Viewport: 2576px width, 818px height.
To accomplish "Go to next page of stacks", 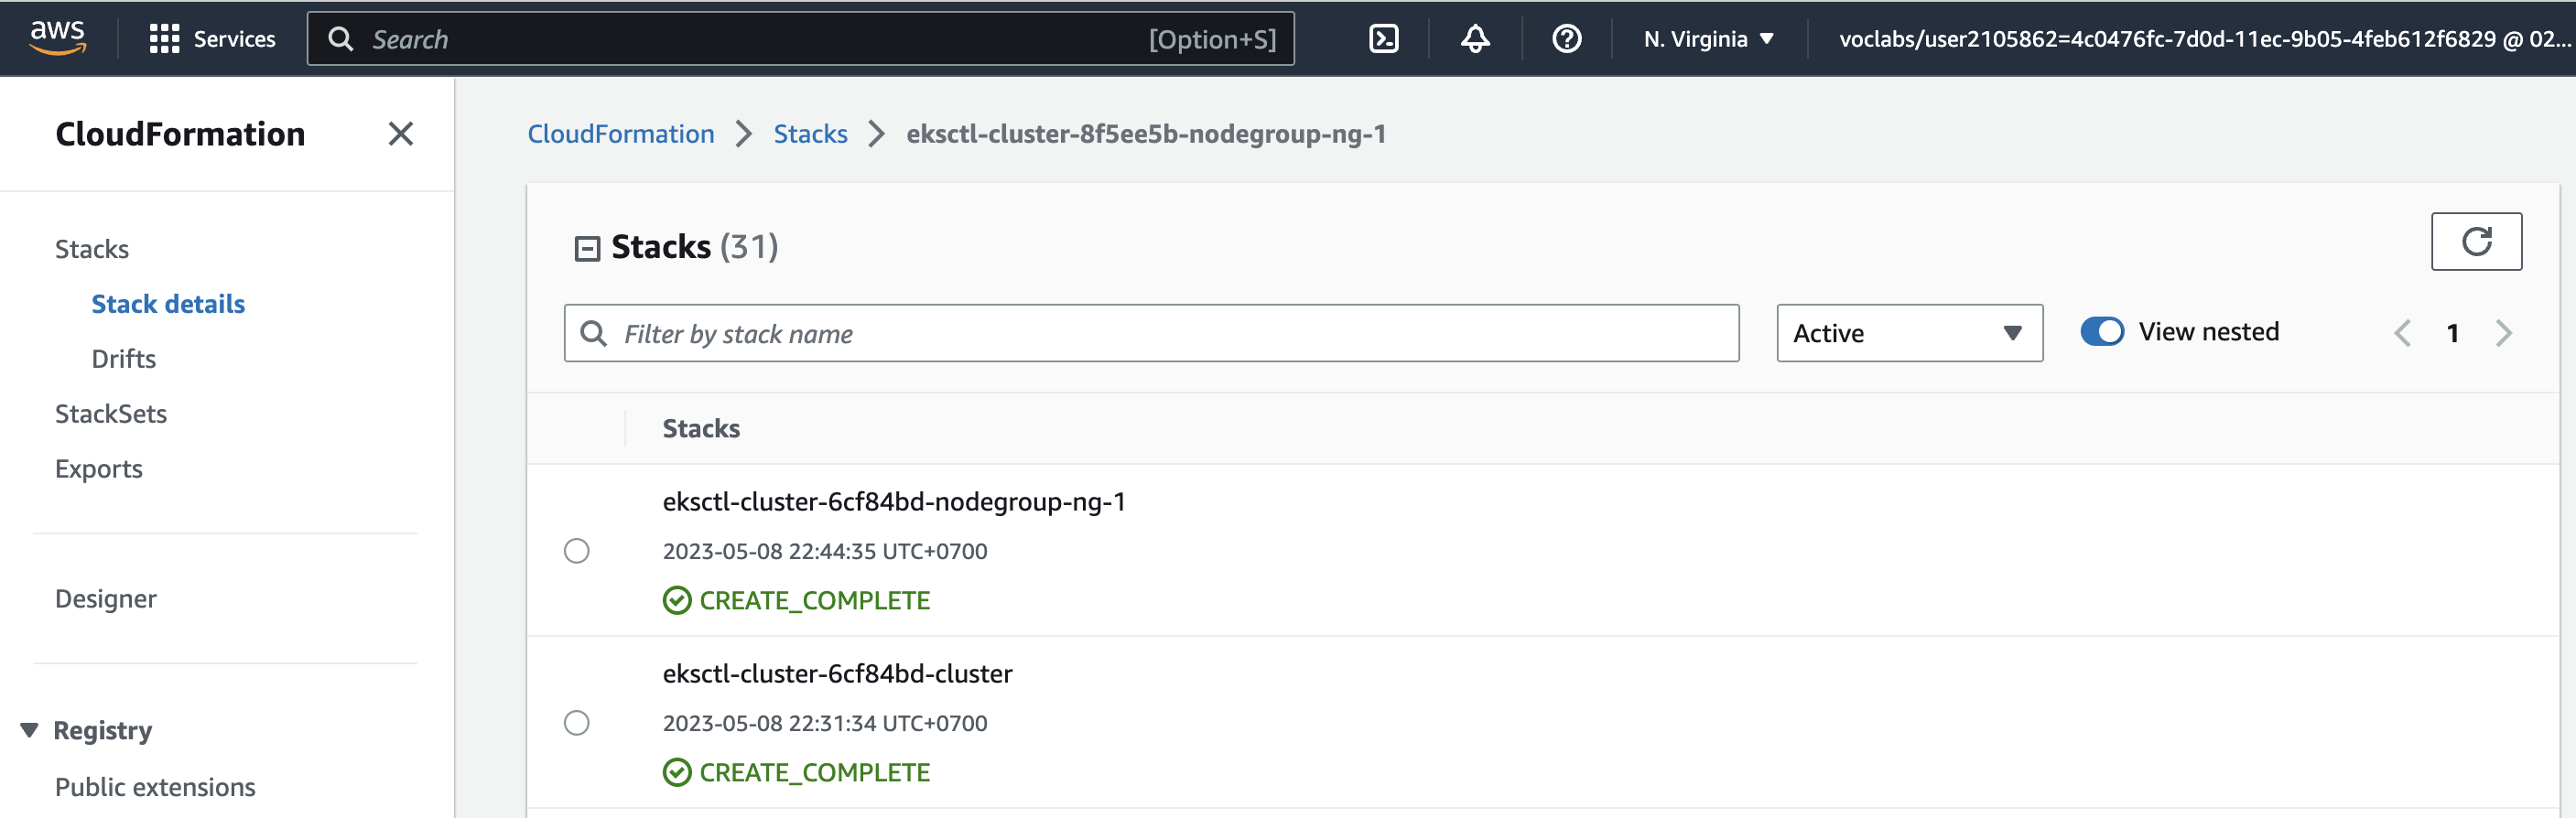I will click(x=2503, y=333).
